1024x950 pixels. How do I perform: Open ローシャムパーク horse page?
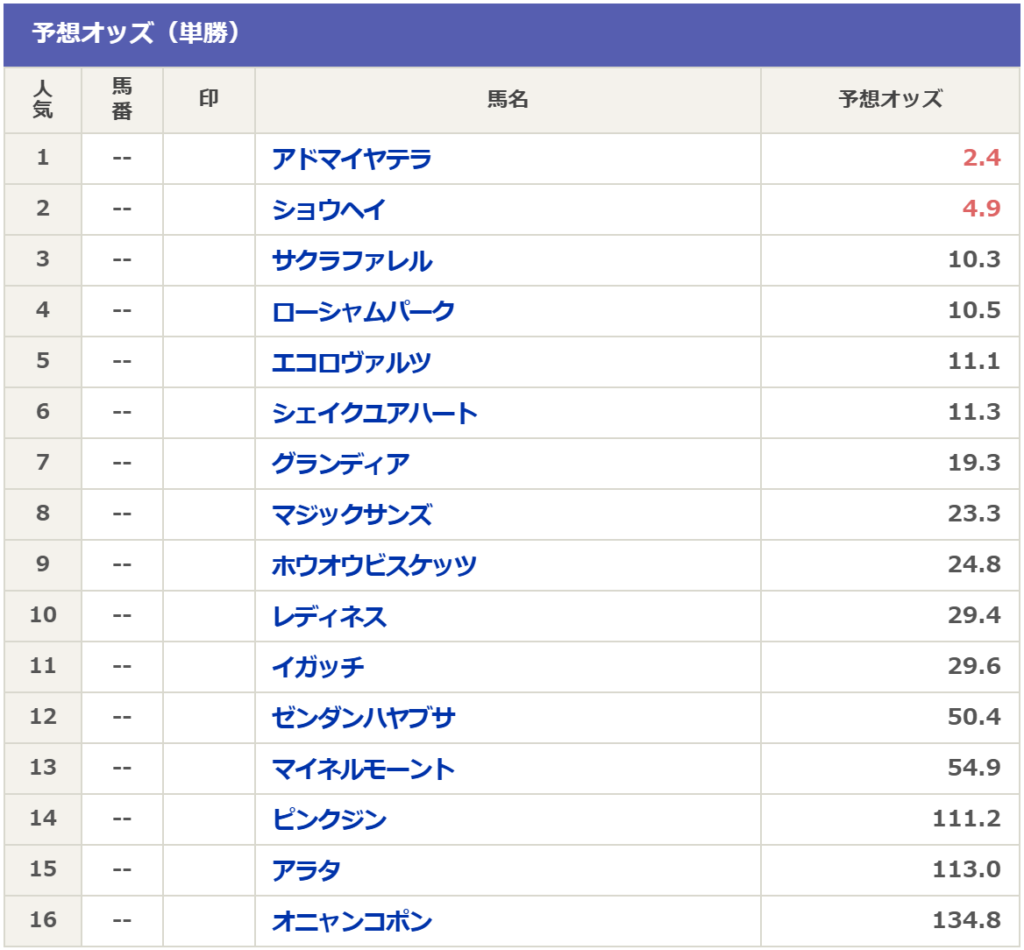362,311
